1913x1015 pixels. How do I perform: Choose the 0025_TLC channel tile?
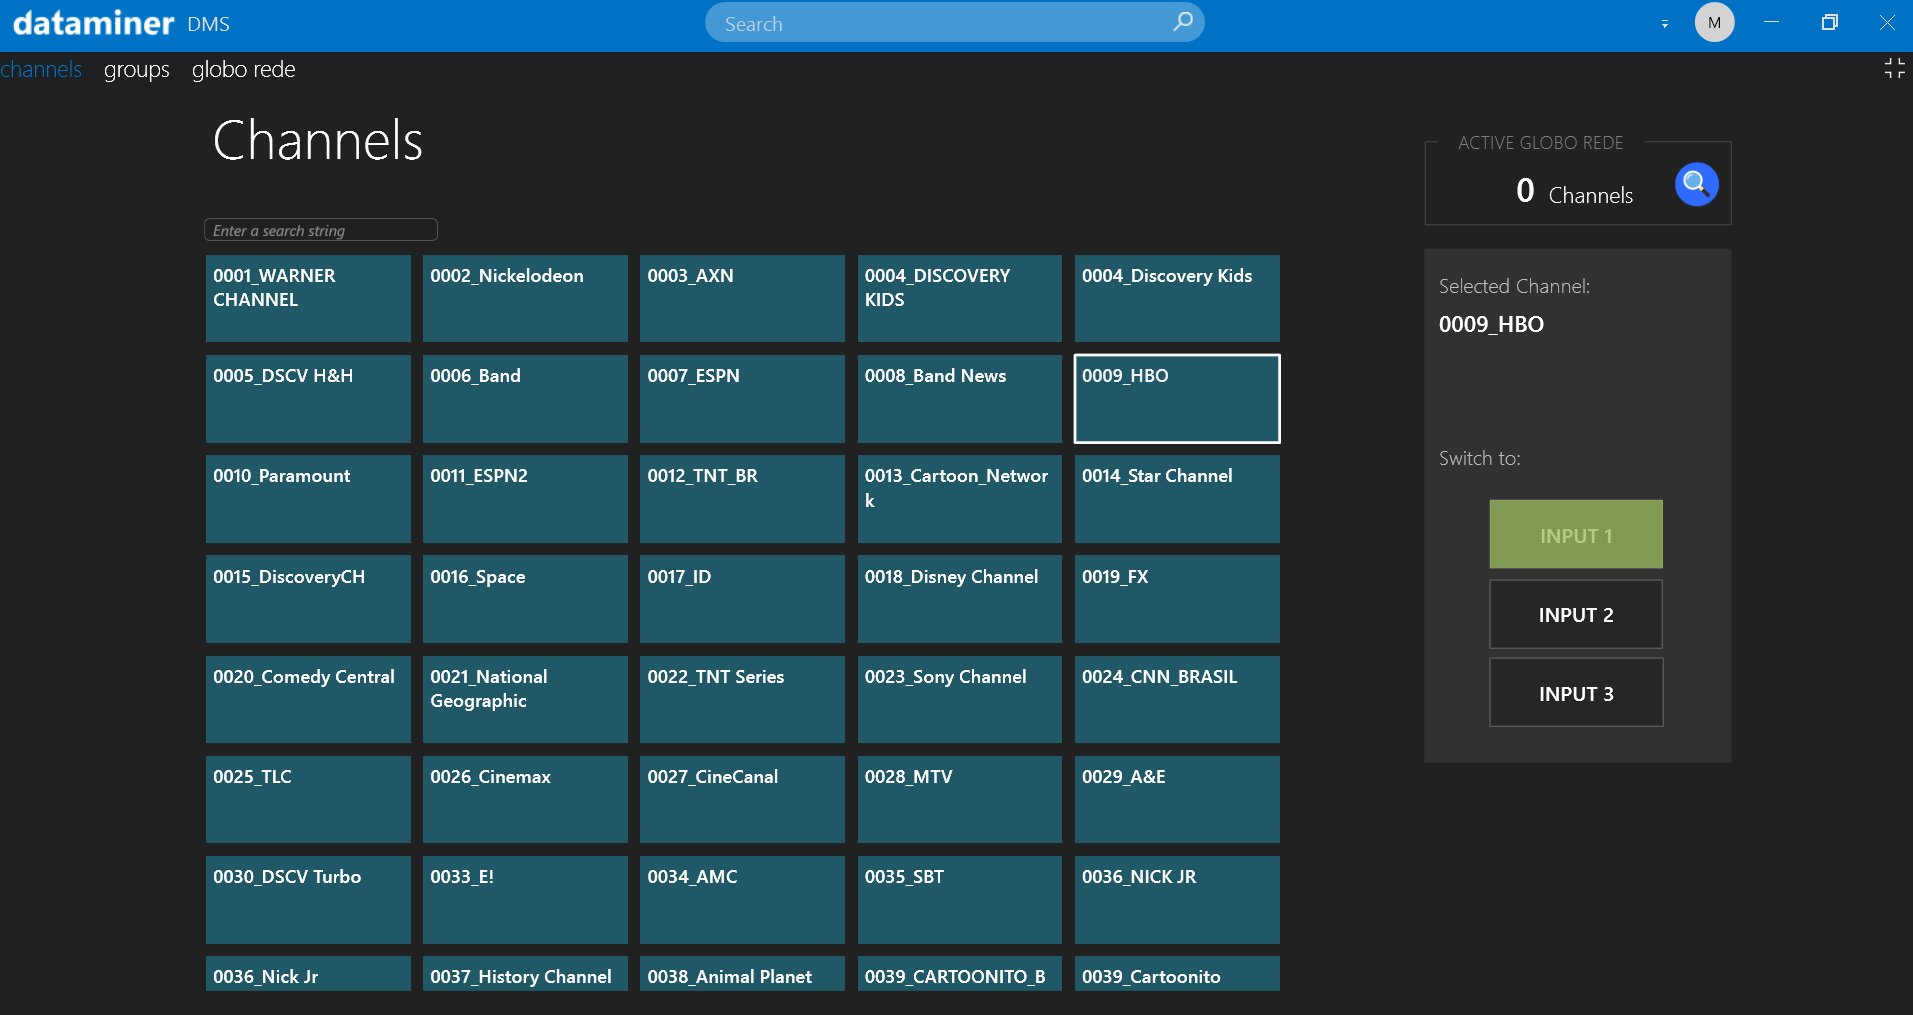tap(308, 799)
